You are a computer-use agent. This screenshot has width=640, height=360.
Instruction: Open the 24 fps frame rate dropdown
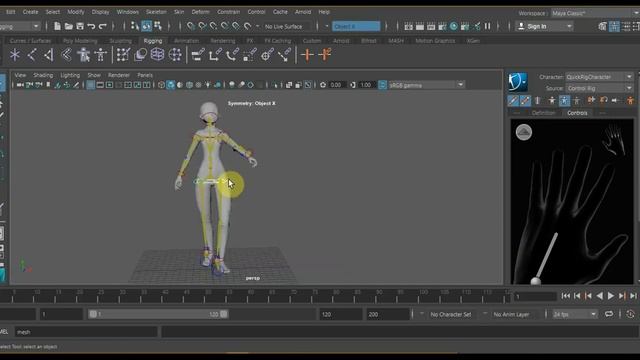click(575, 314)
